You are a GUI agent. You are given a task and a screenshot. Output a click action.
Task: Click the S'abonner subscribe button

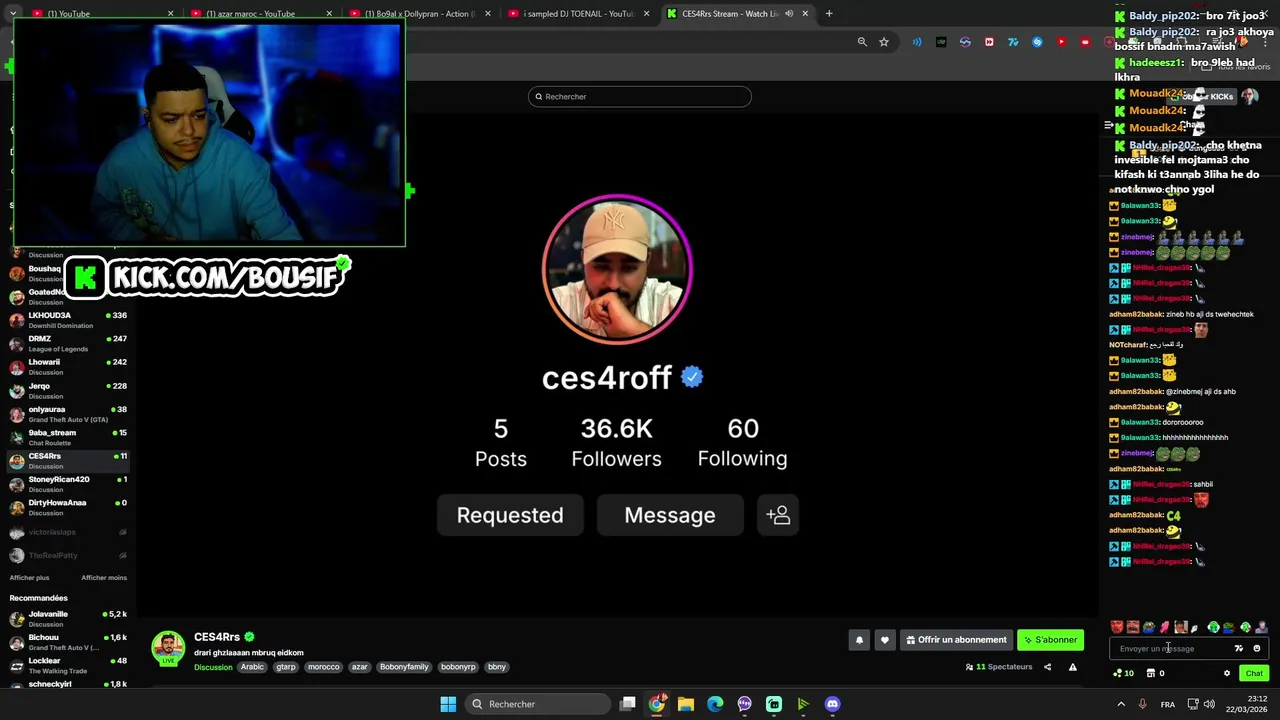[x=1050, y=640]
